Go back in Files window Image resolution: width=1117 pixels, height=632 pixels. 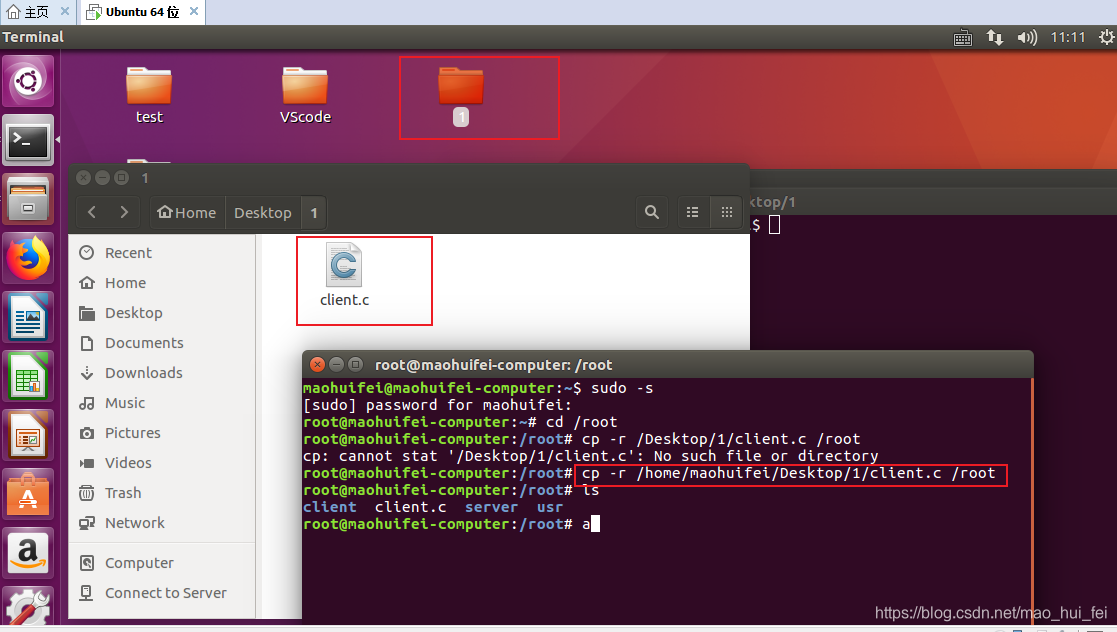click(92, 212)
